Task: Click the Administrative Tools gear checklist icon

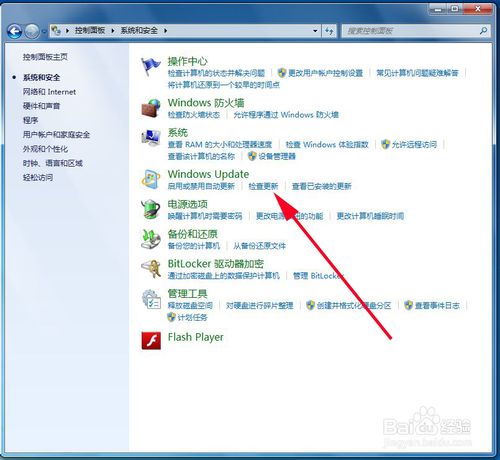Action: (151, 299)
